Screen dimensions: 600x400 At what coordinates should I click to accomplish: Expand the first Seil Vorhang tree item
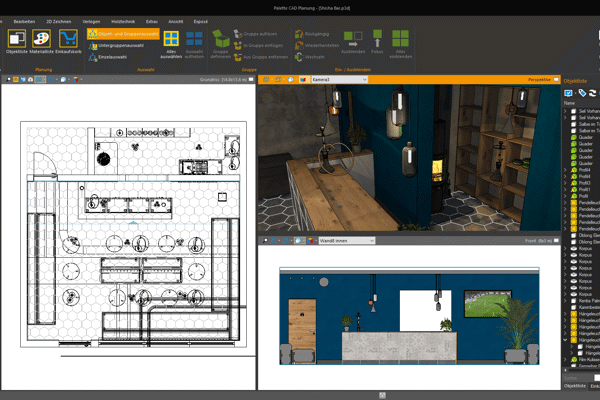(565, 112)
